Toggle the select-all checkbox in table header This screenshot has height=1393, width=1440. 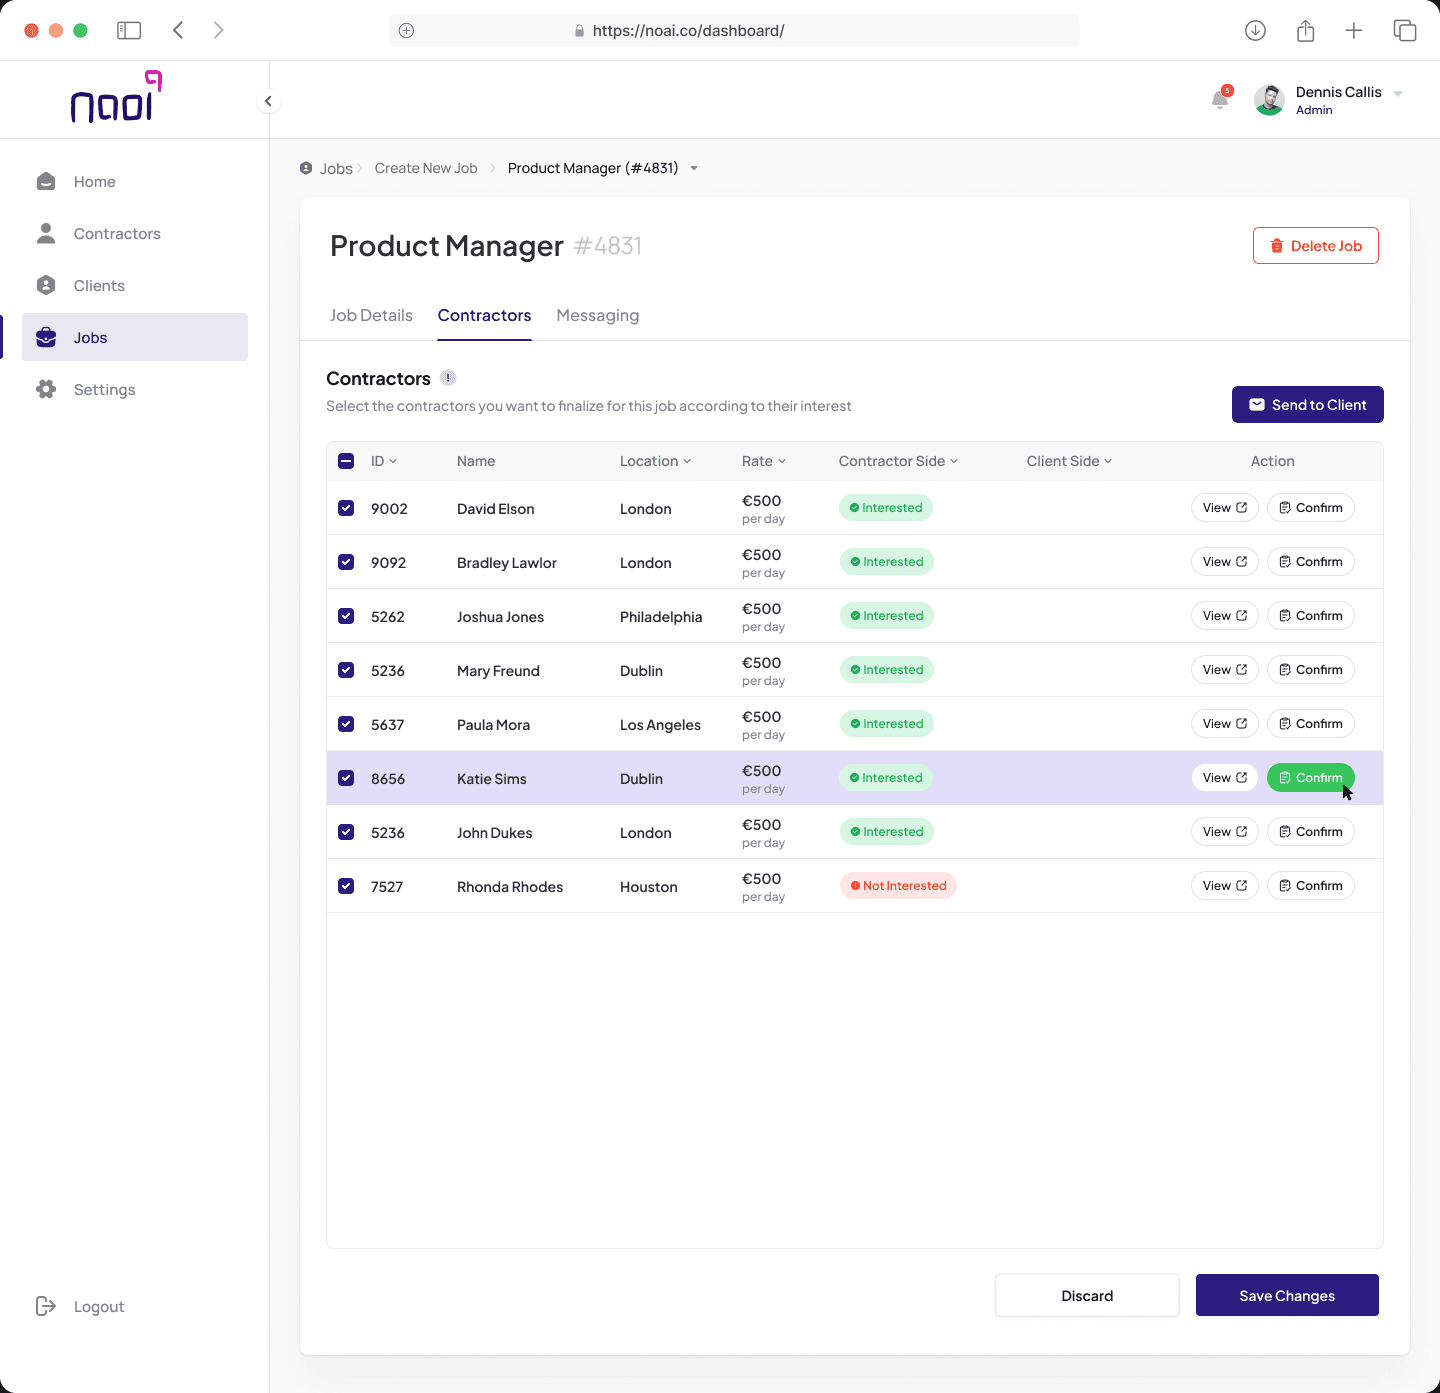(346, 461)
